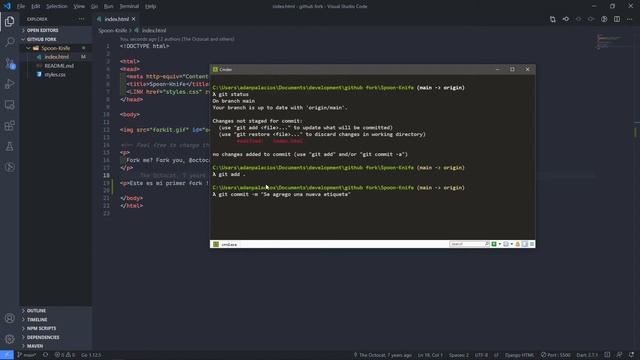Collapse the Spoon-Knife folder
Image resolution: width=640 pixels, height=360 pixels.
pyautogui.click(x=56, y=48)
